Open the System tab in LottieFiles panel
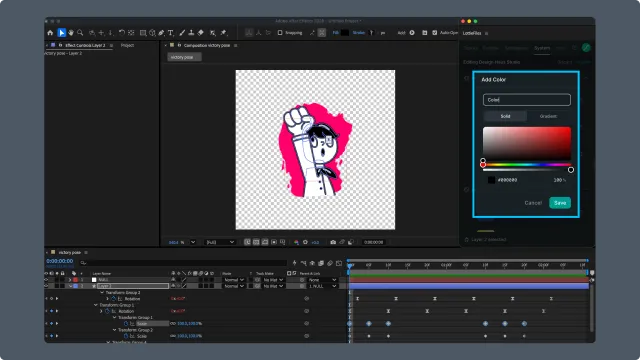The image size is (640, 360). pyautogui.click(x=542, y=48)
